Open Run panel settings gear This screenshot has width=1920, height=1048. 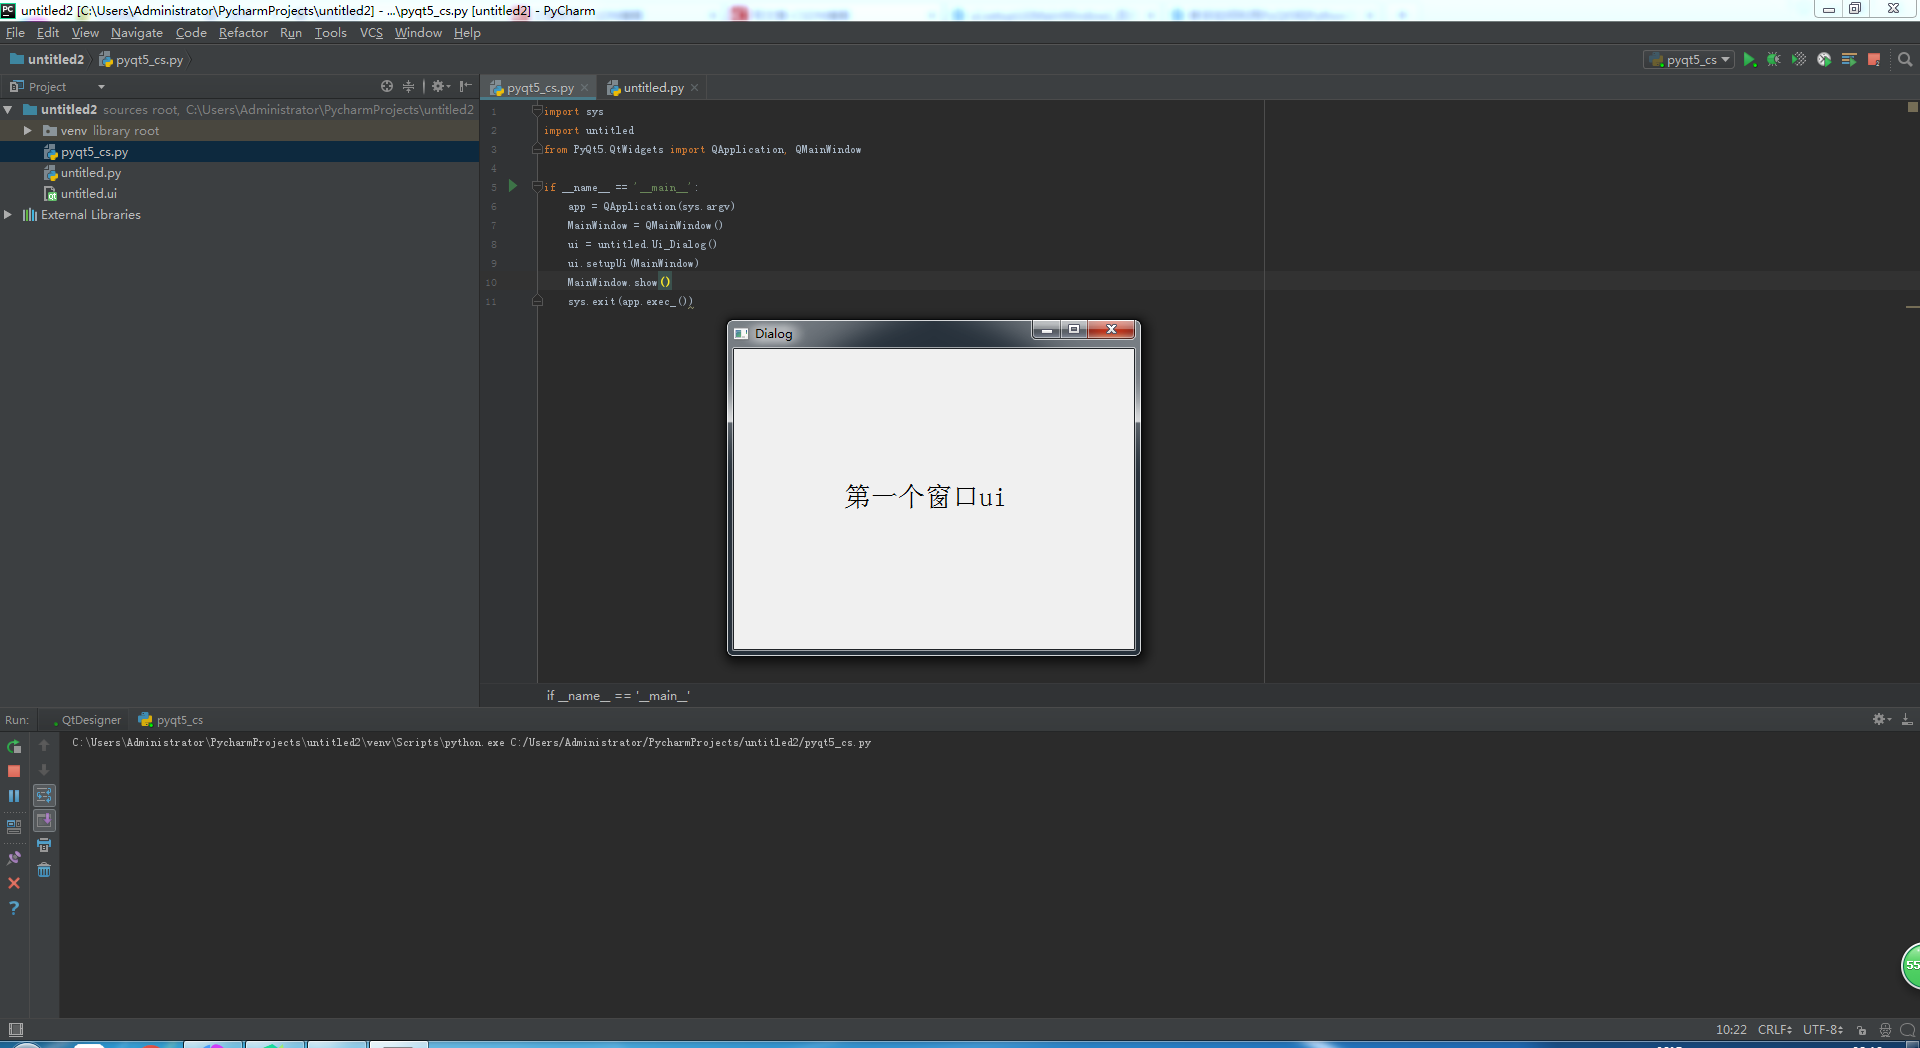click(1881, 720)
